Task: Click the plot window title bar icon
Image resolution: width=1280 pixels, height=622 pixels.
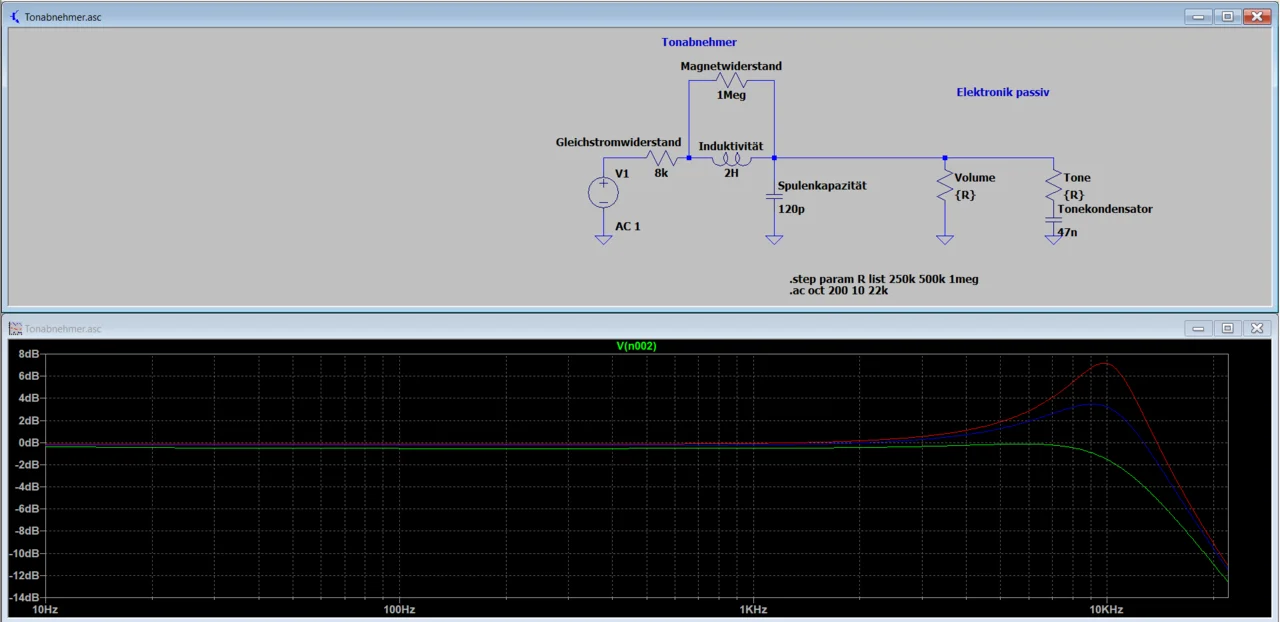Action: (x=15, y=328)
